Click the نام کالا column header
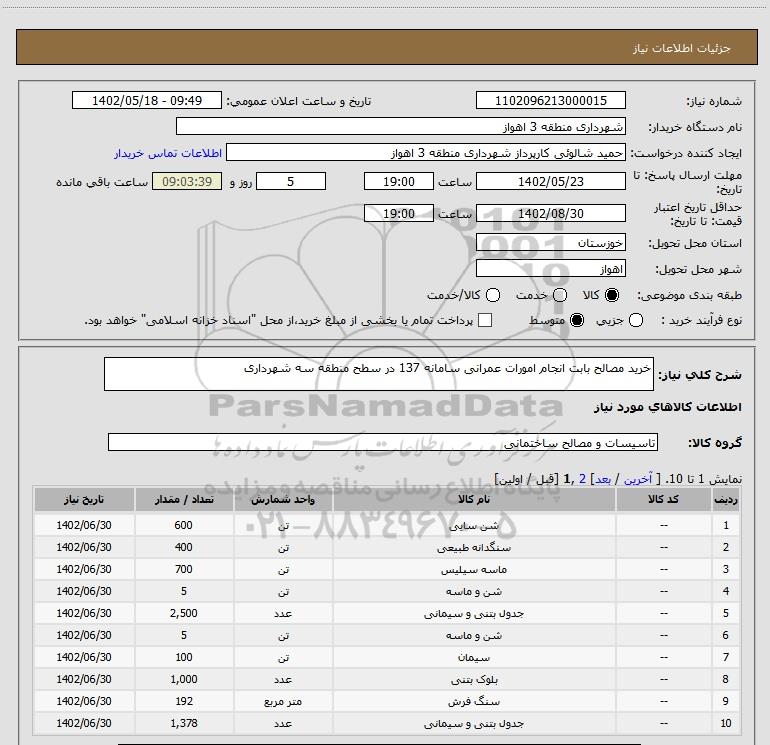 click(x=474, y=499)
